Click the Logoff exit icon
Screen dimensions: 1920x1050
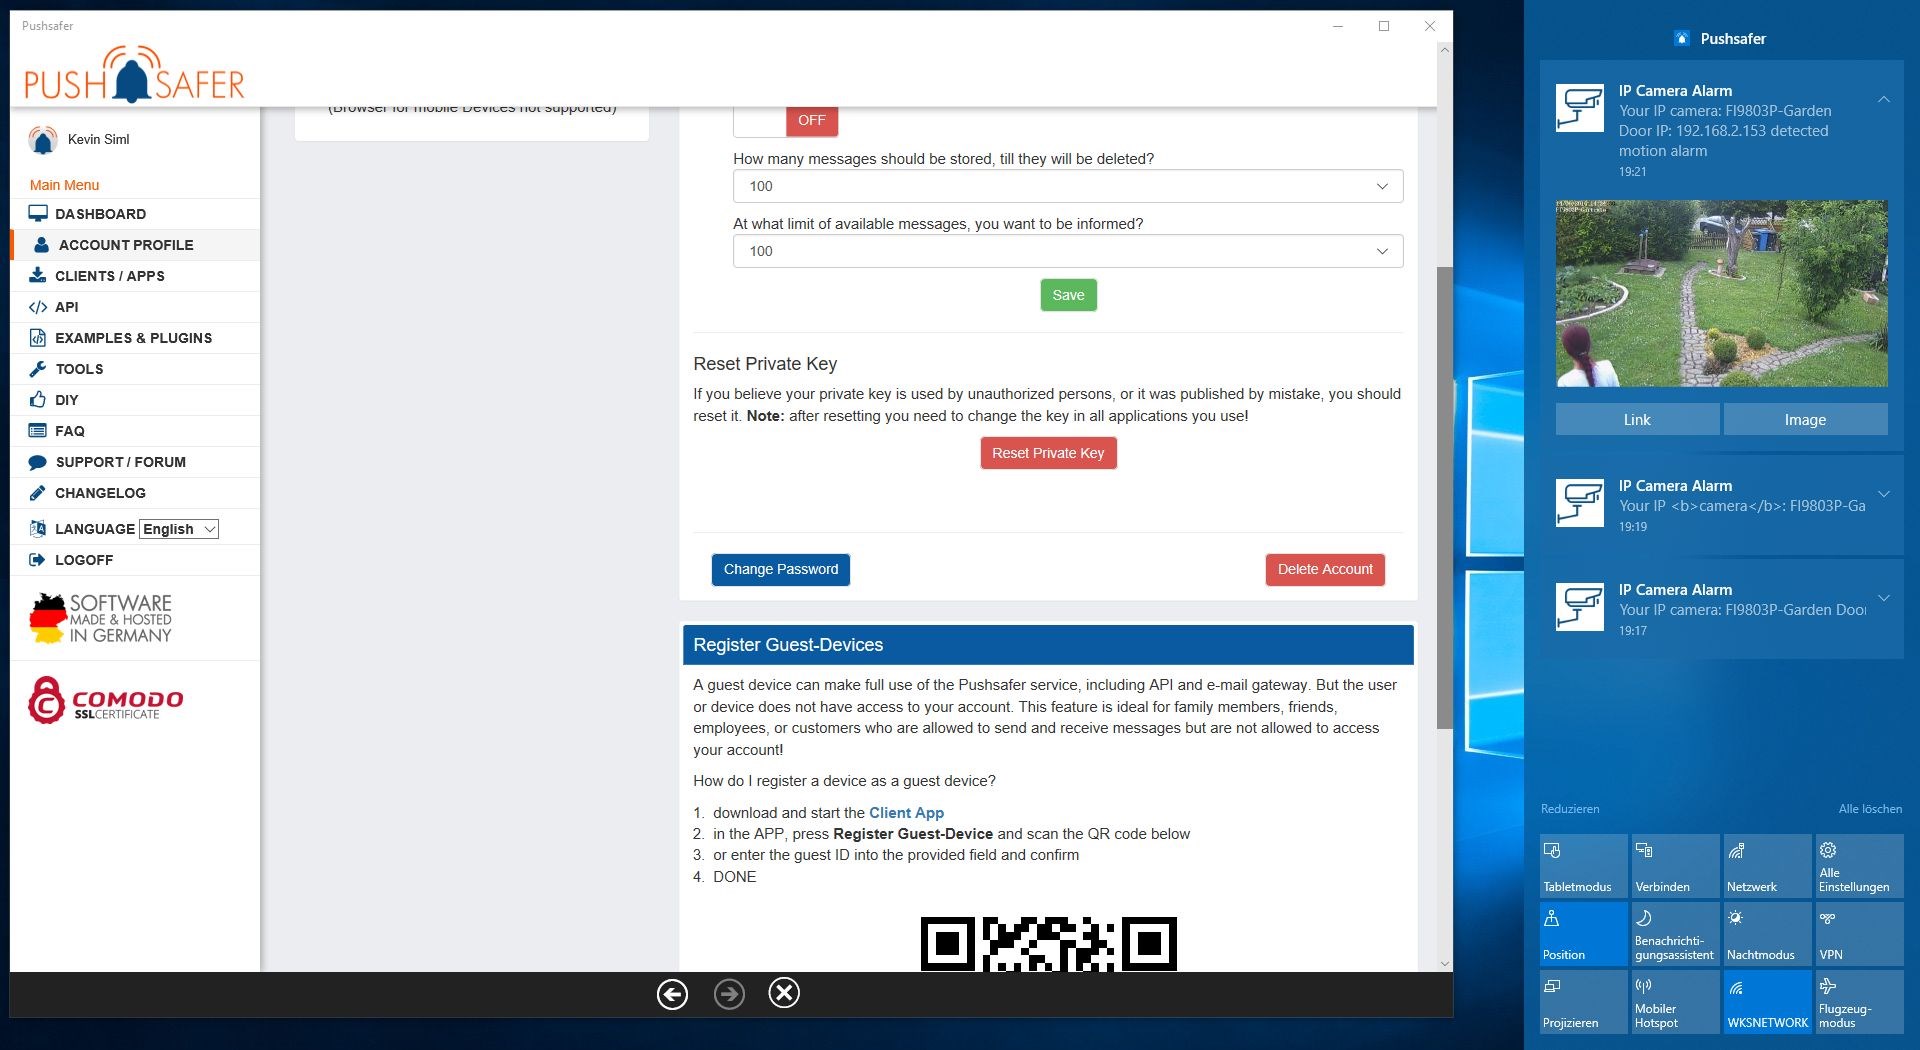38,560
